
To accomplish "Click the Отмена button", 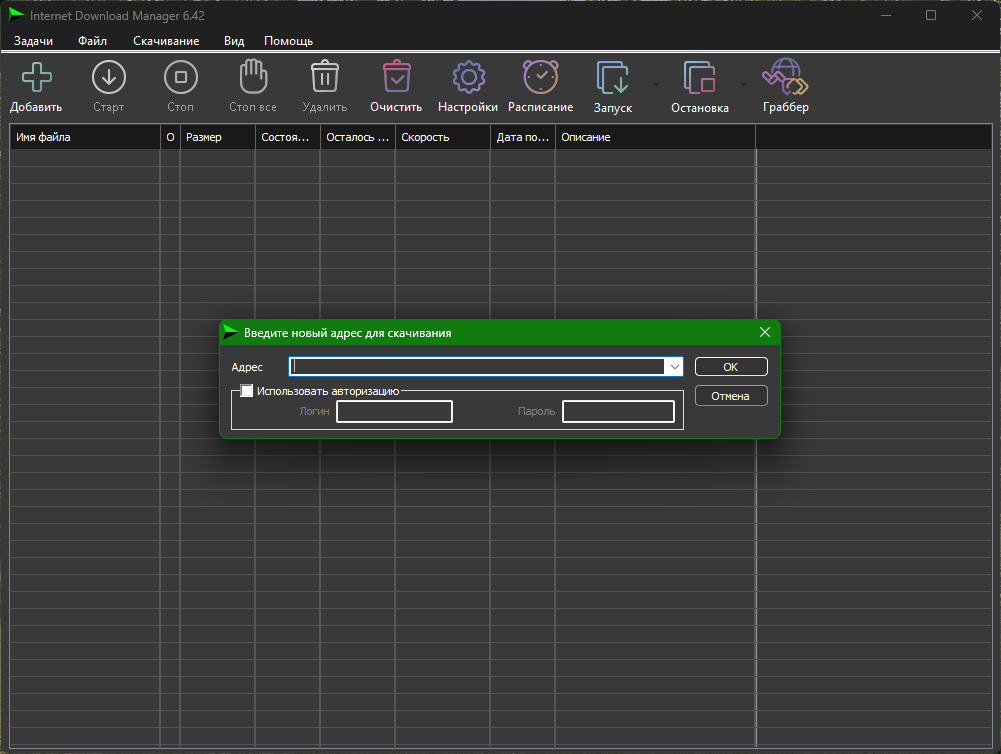I will 731,396.
